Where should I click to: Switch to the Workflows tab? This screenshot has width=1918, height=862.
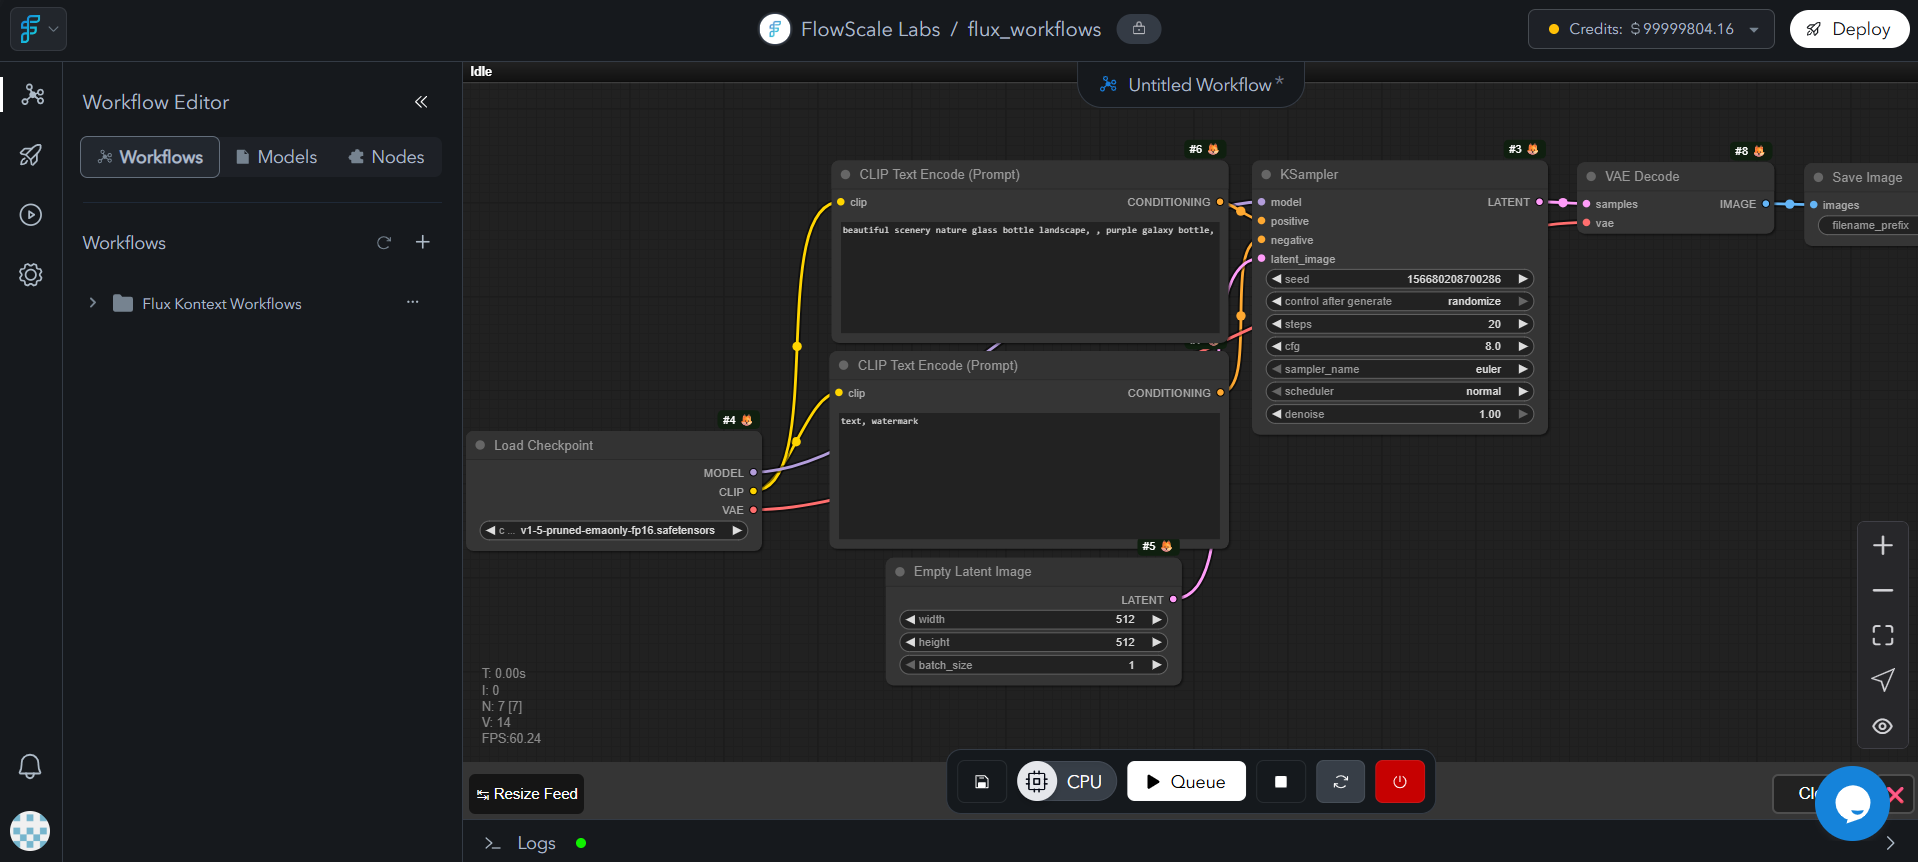(x=150, y=157)
